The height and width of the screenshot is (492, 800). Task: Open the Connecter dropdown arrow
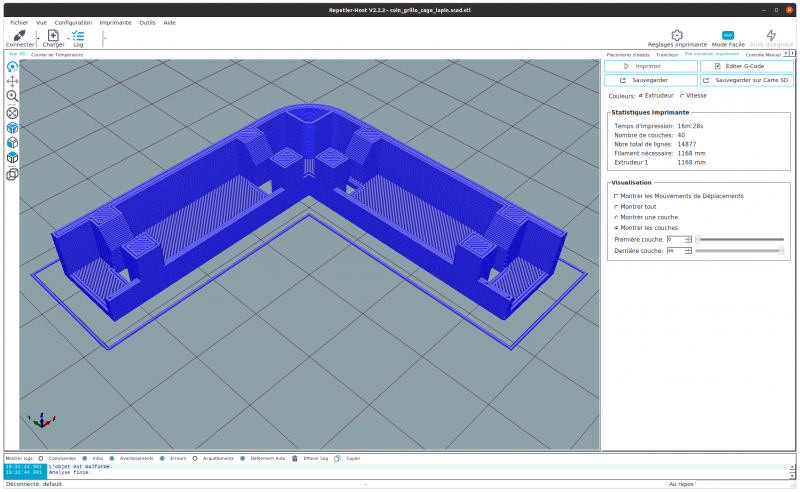point(38,38)
